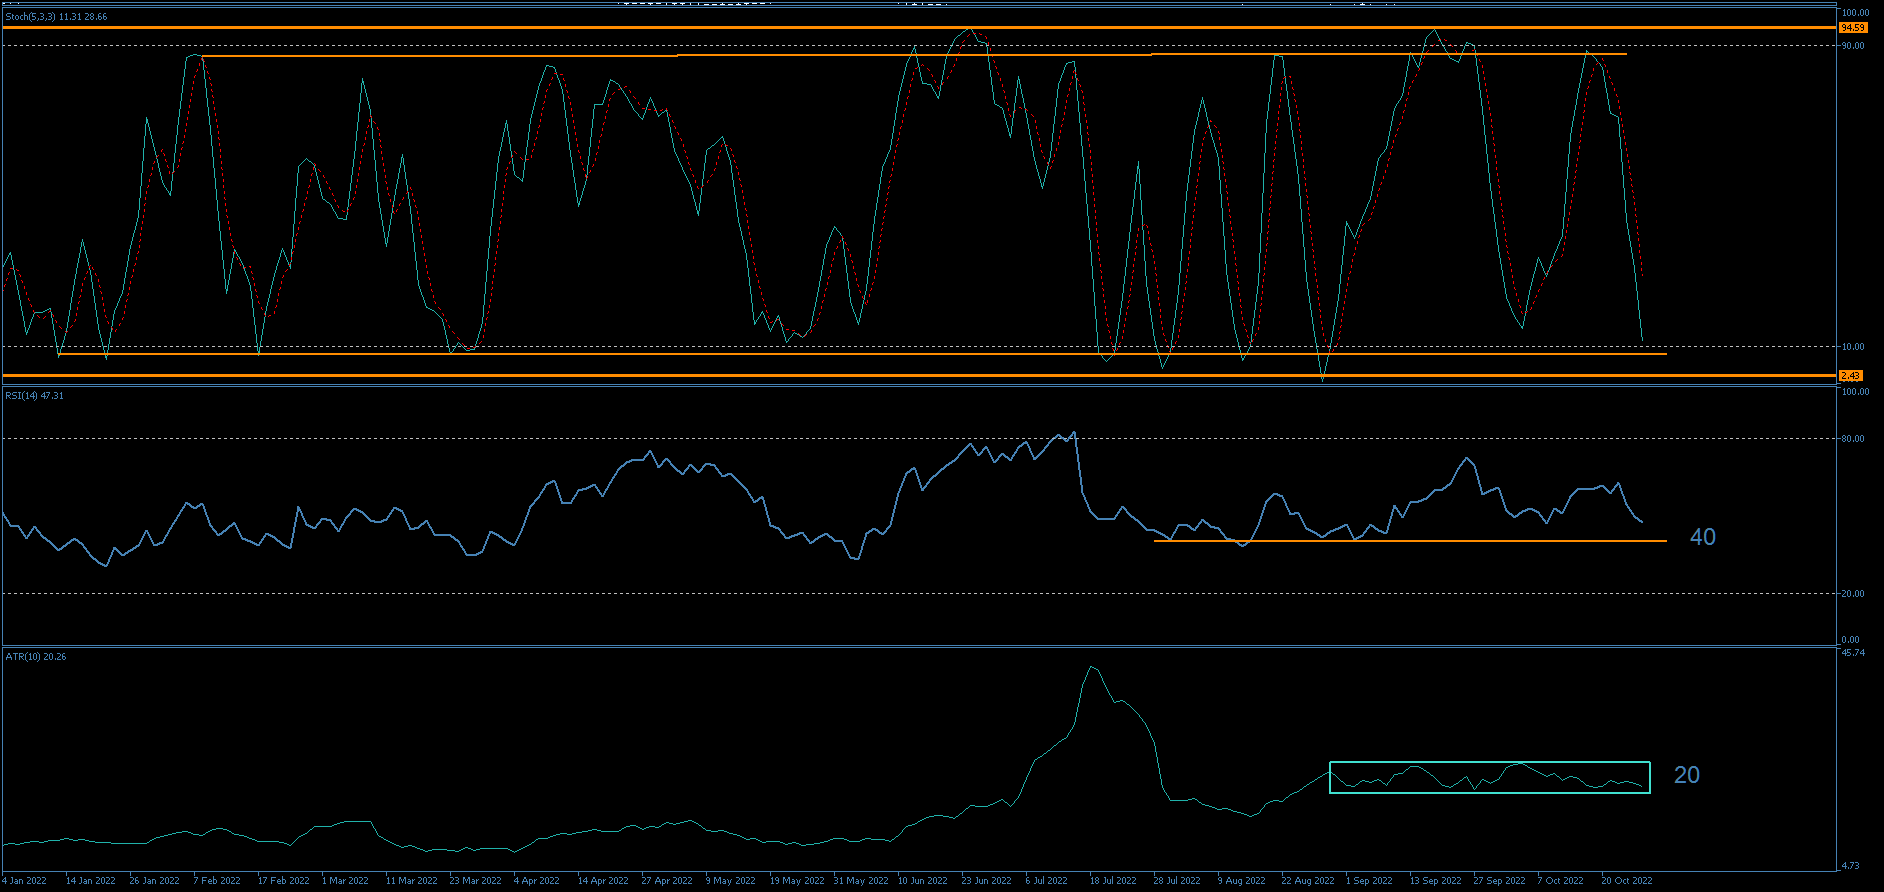Viewport: 1884px width, 892px height.
Task: Click the 27 Sep 2022 date label
Action: pyautogui.click(x=1499, y=881)
